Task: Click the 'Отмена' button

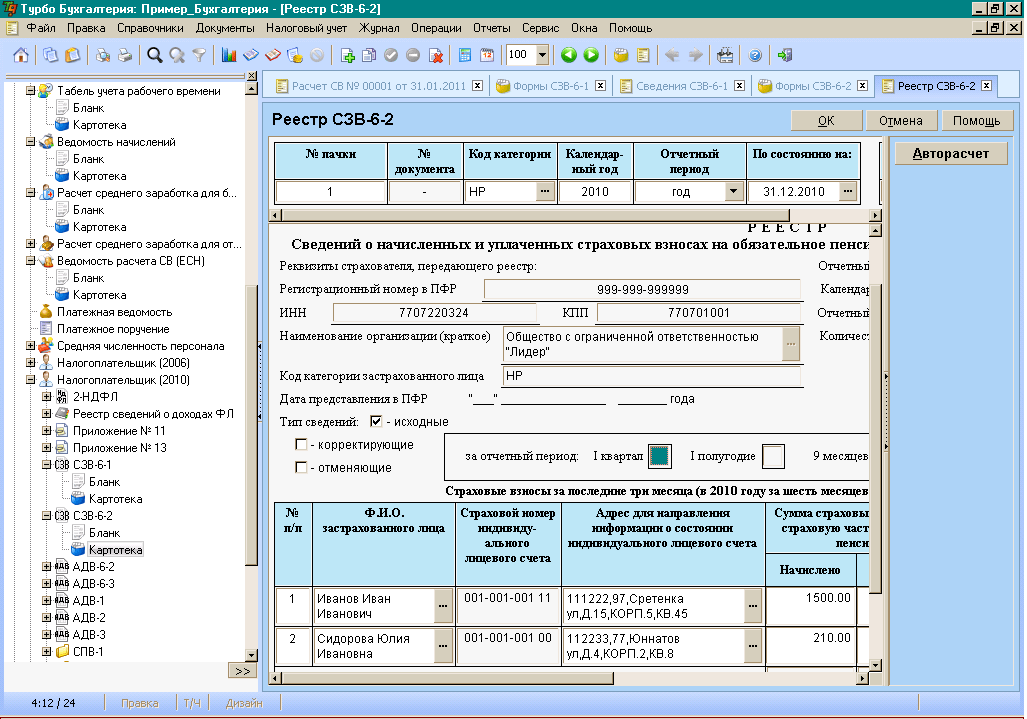Action: 900,121
